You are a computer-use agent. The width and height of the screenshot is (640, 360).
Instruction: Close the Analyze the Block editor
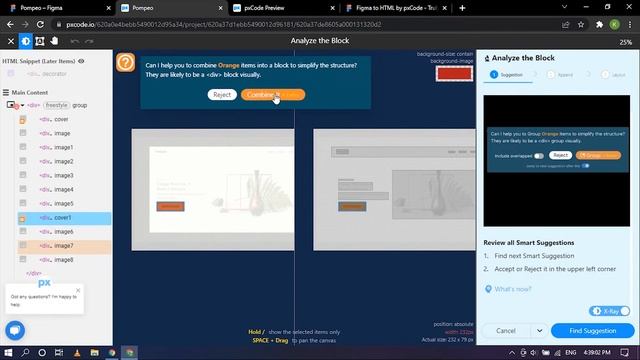pyautogui.click(x=11, y=41)
